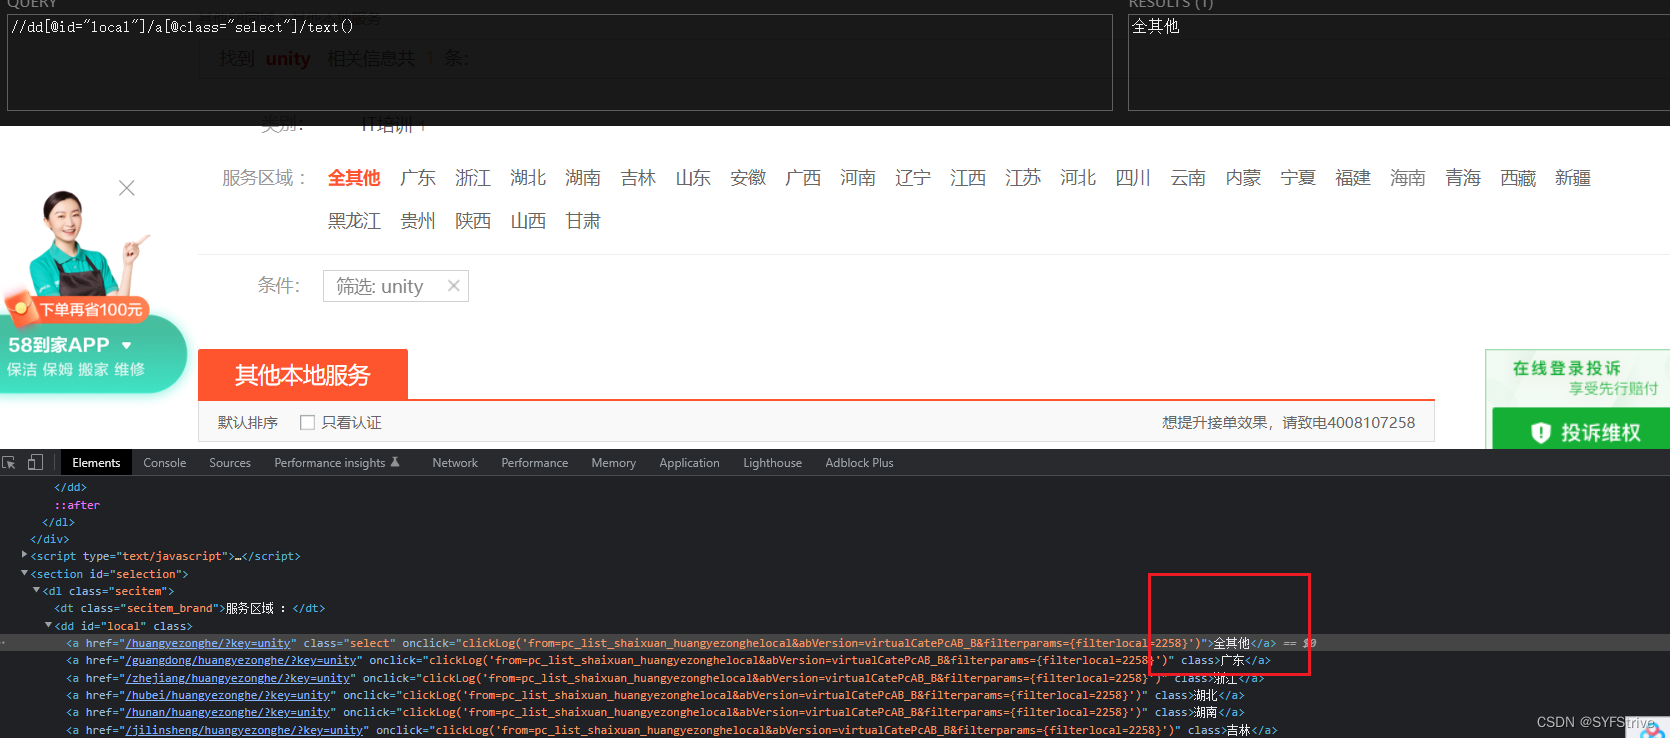The width and height of the screenshot is (1670, 738).
Task: Open the Application tab
Action: [689, 463]
